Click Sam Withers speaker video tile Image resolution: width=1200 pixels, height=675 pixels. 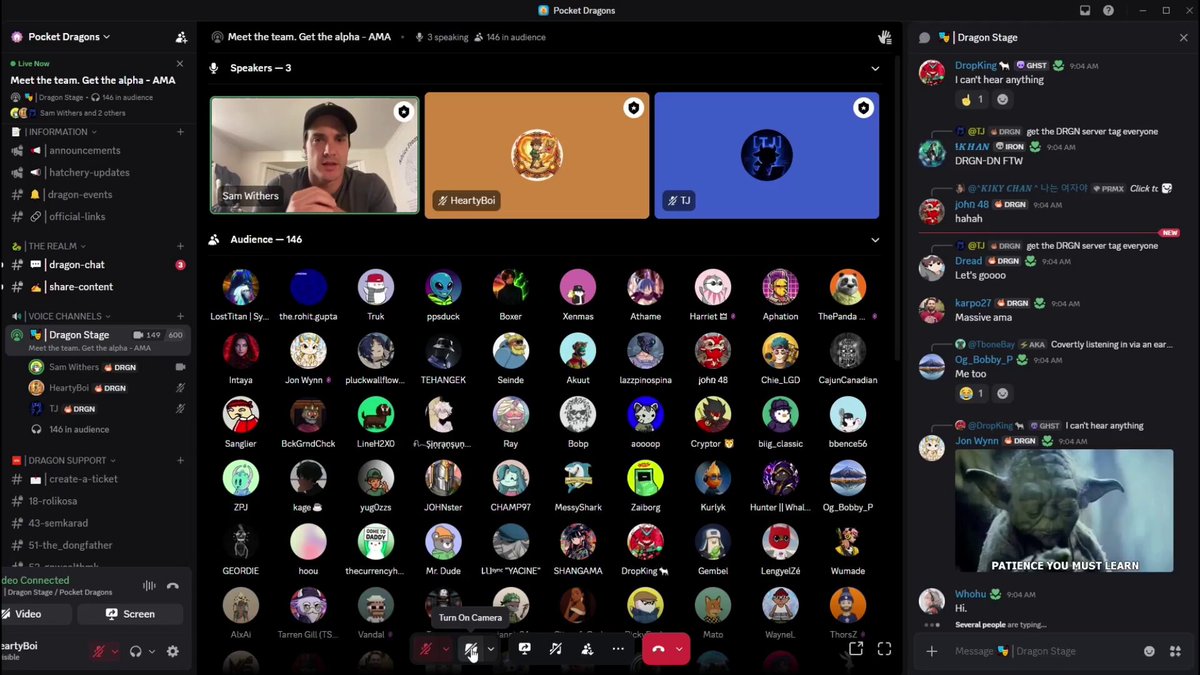pyautogui.click(x=315, y=156)
